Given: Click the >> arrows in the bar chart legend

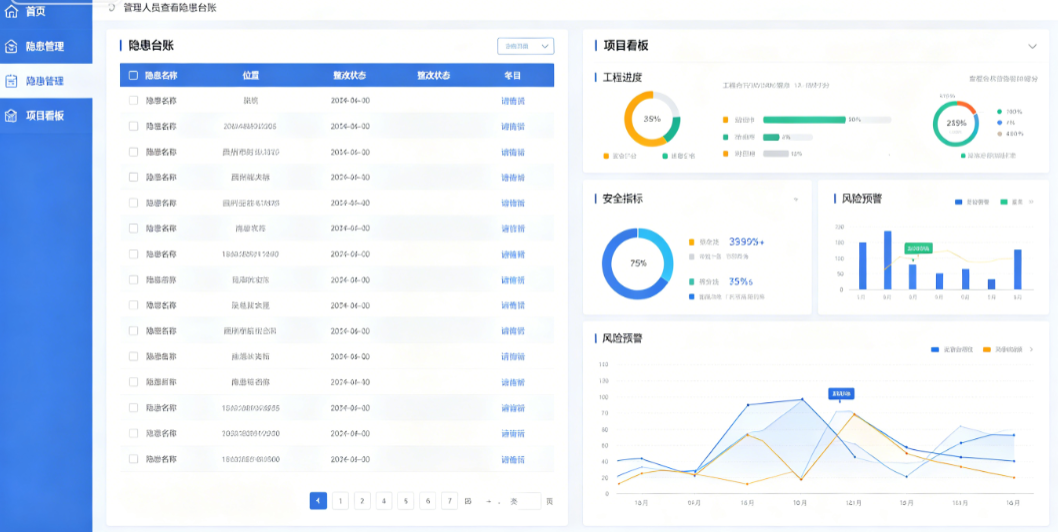Looking at the screenshot, I should (1030, 202).
